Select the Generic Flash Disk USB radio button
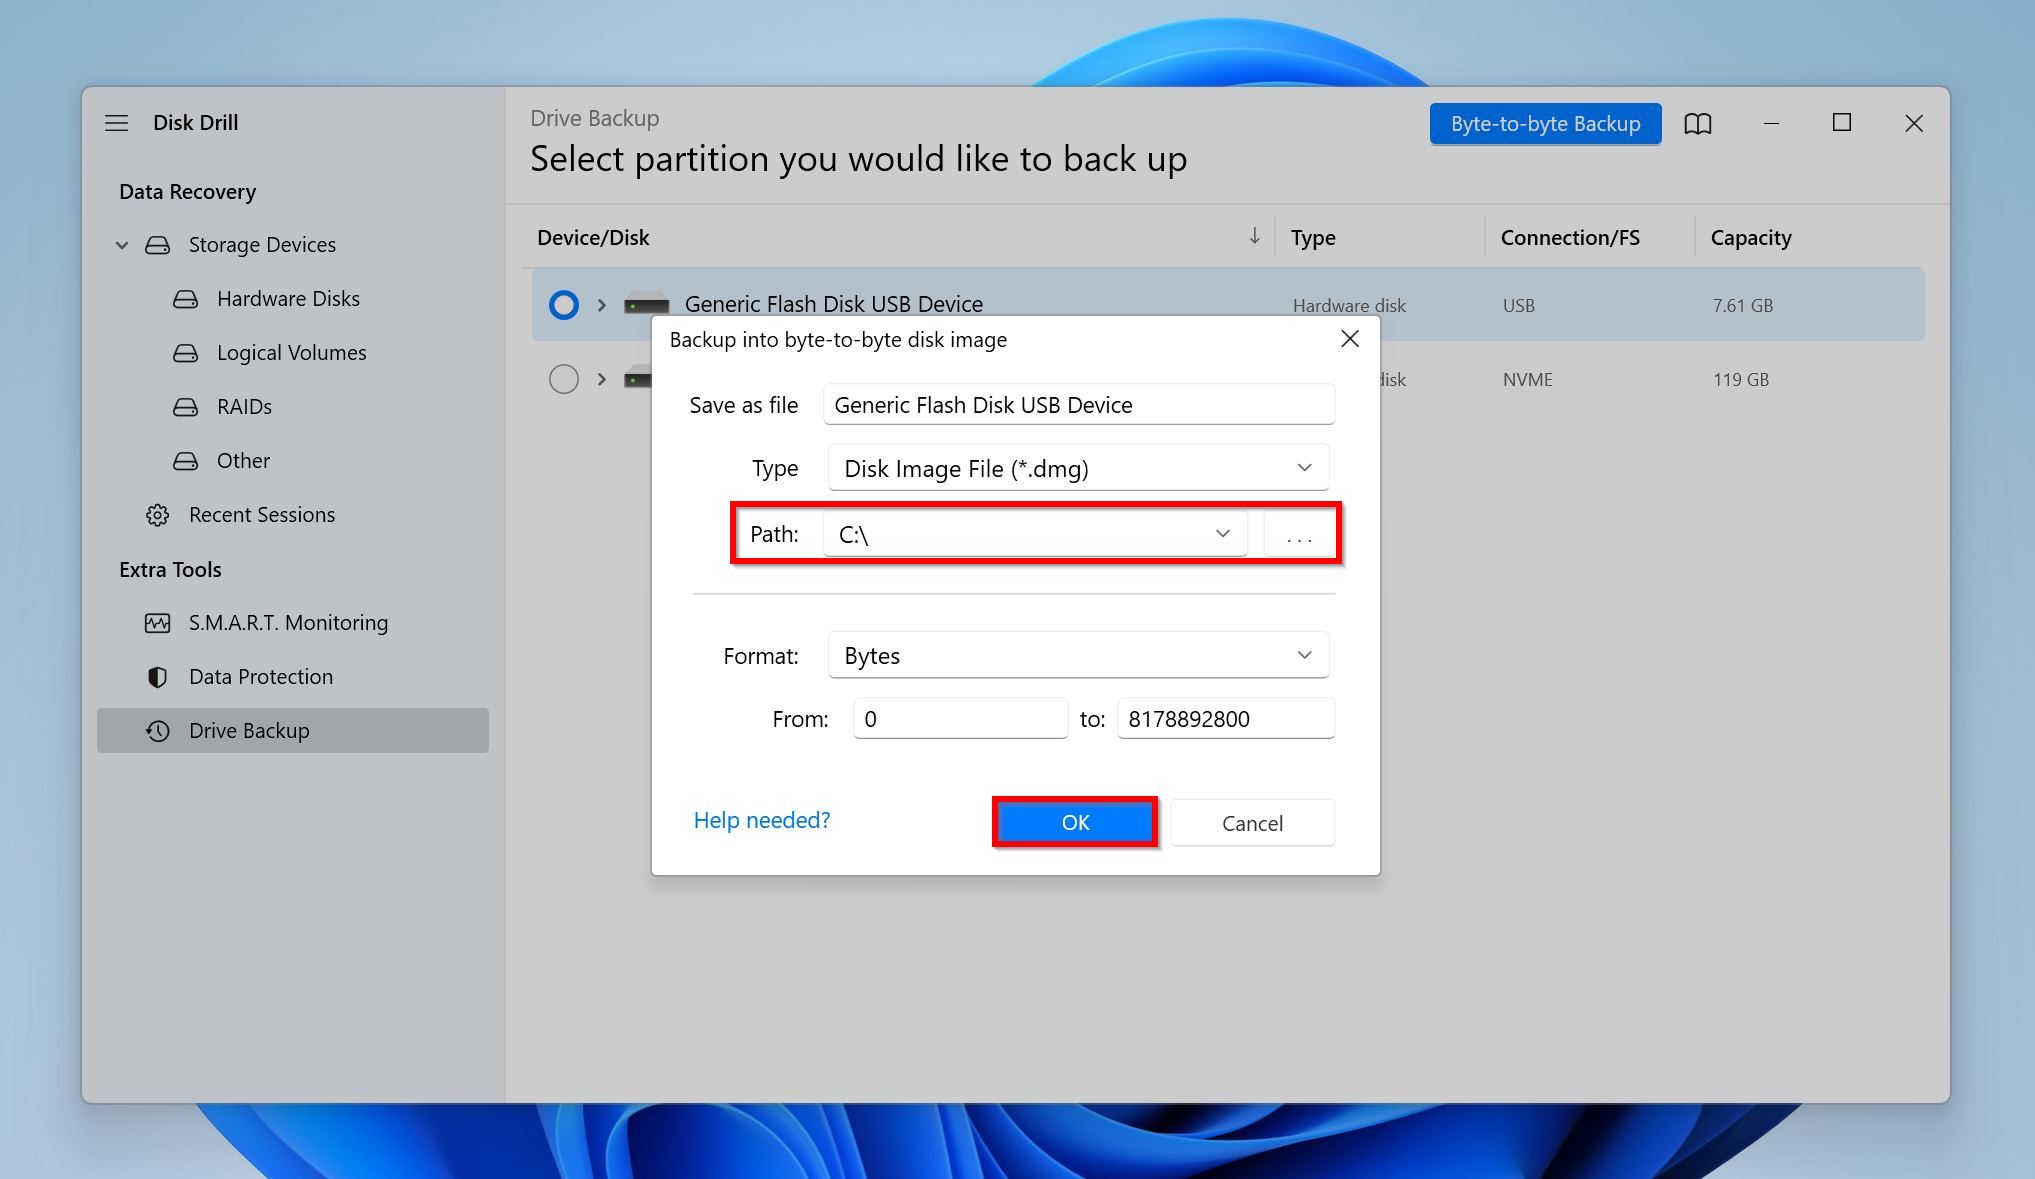The height and width of the screenshot is (1179, 2035). (x=563, y=303)
